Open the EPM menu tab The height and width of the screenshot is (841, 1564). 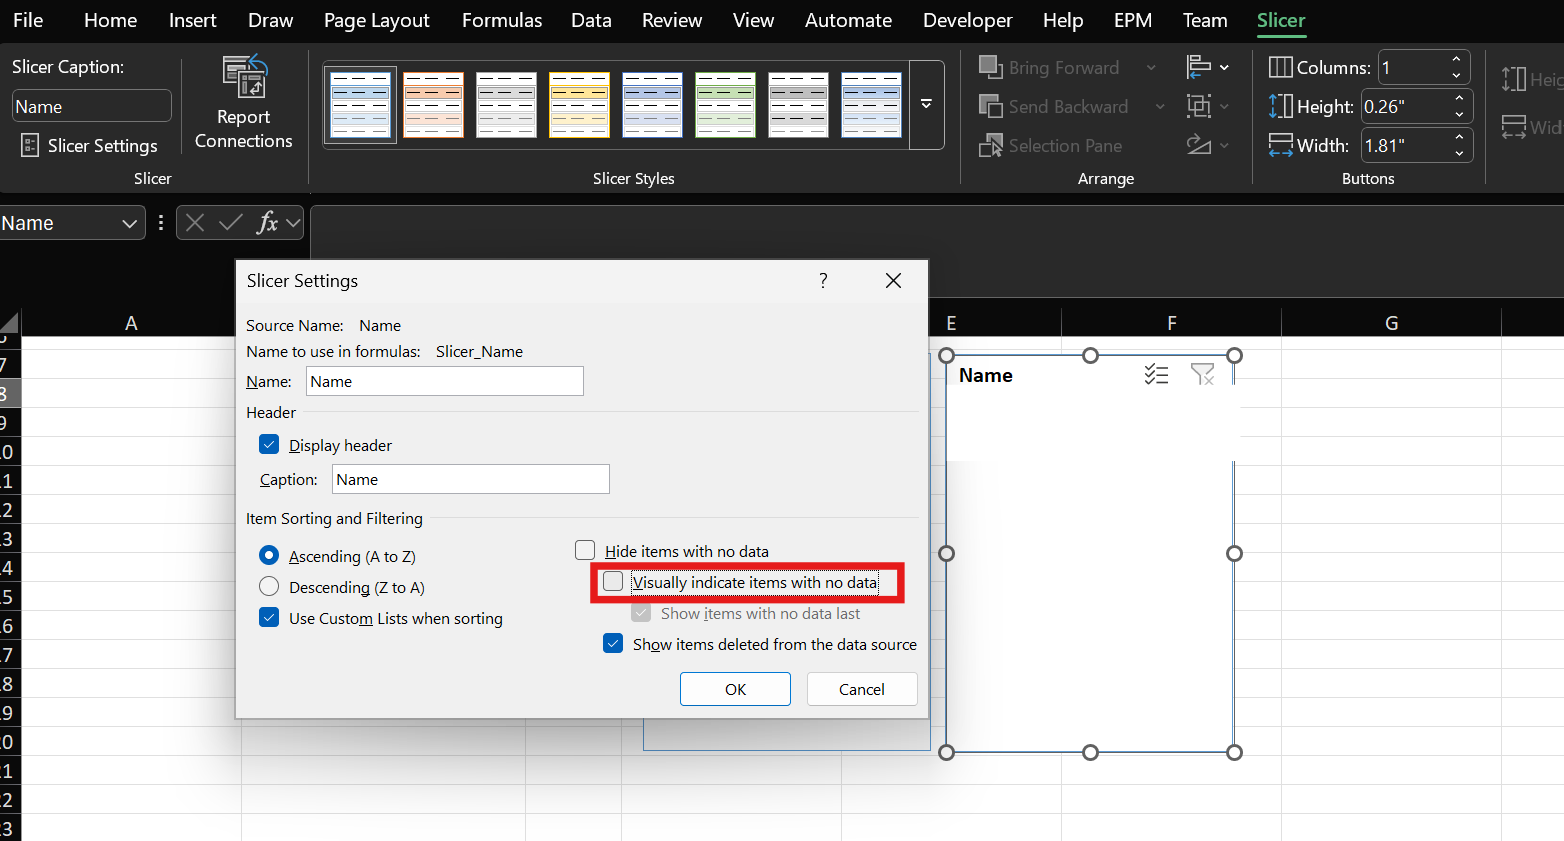click(1132, 20)
